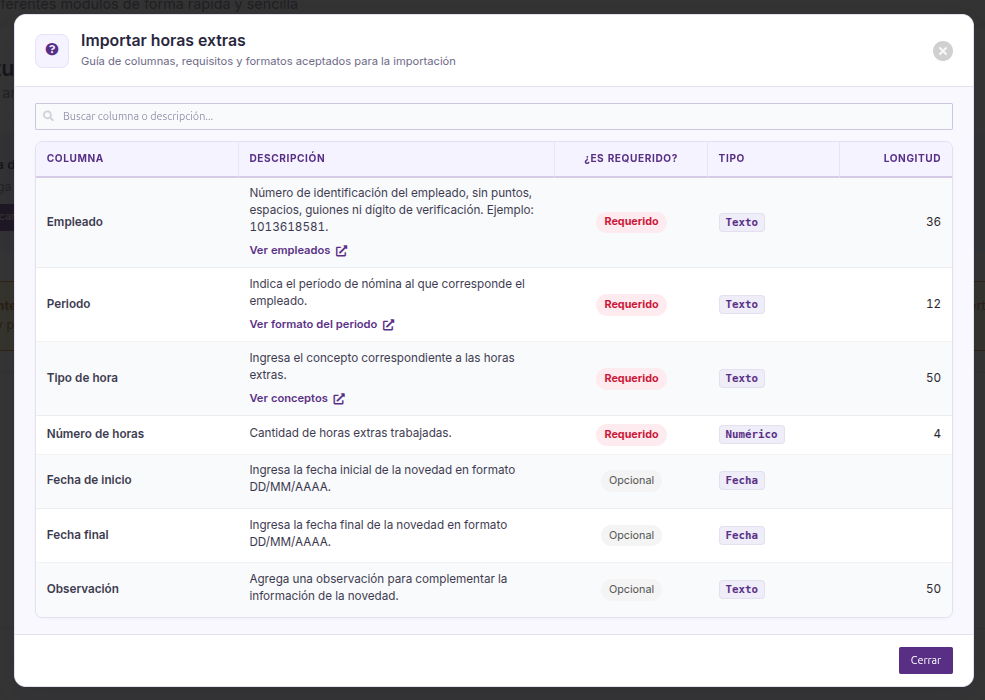
Task: Click the magnifier icon in search field
Action: pos(48,116)
